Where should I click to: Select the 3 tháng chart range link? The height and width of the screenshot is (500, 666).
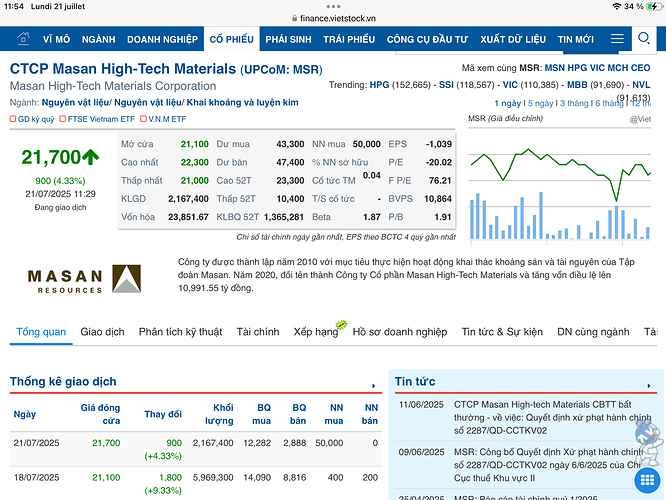[x=574, y=103]
